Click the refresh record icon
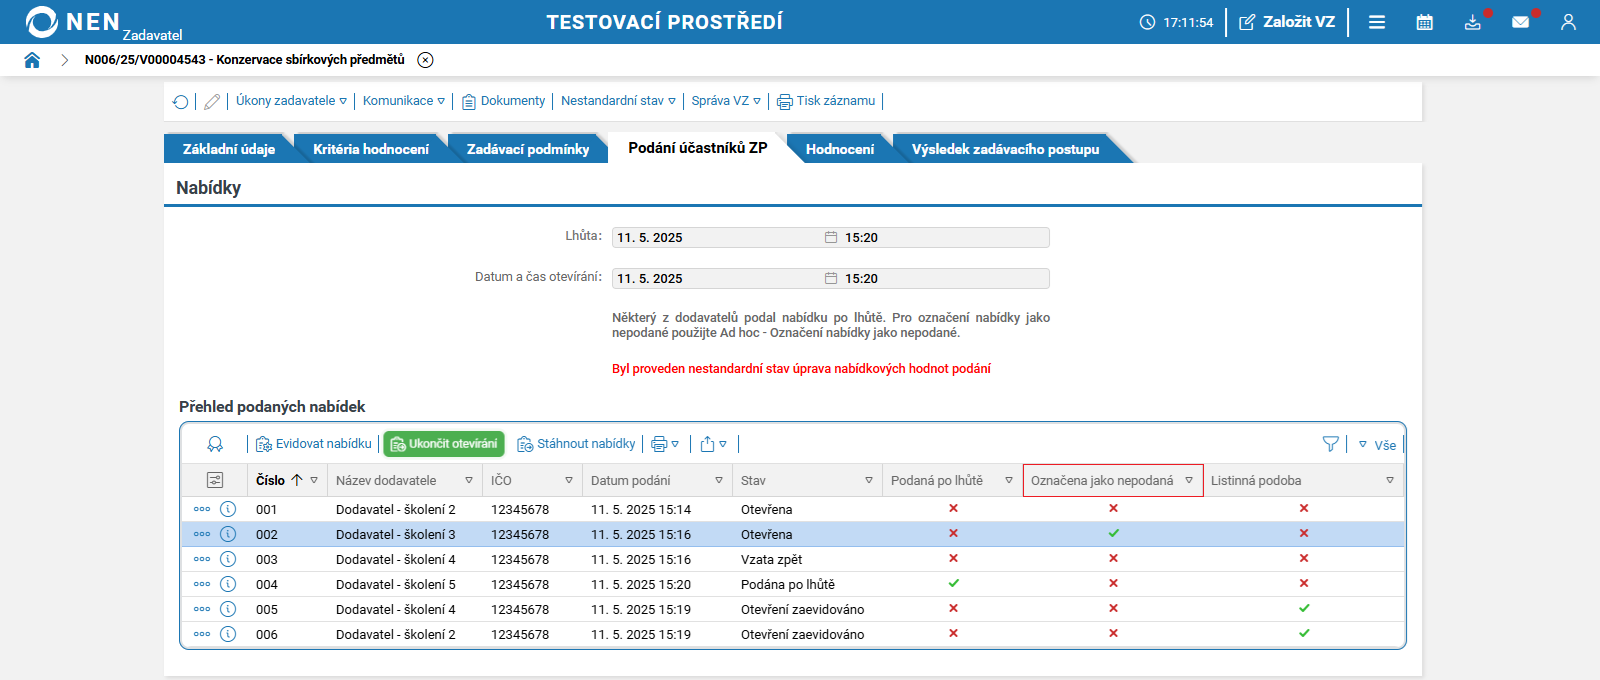1600x680 pixels. coord(181,102)
